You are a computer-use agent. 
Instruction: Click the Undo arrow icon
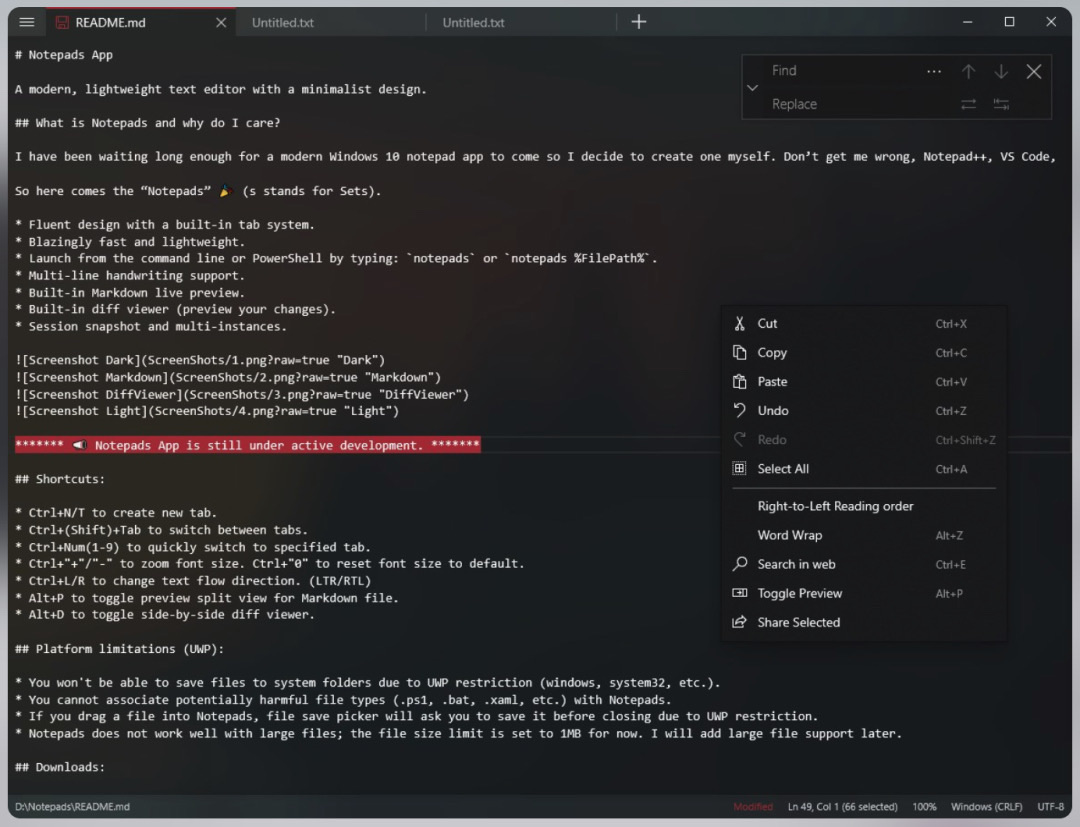click(739, 410)
